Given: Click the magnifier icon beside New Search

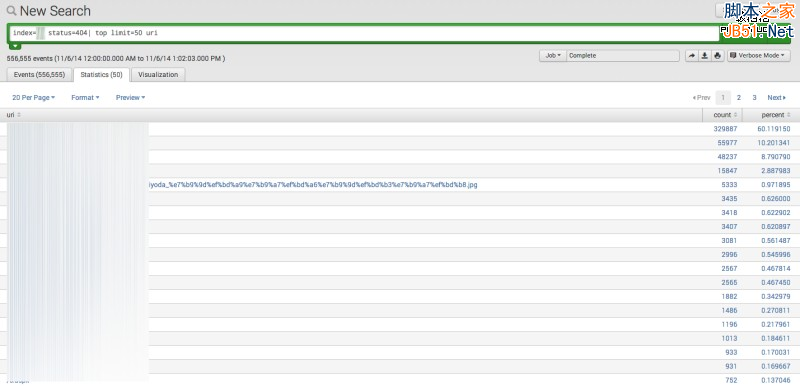Looking at the screenshot, I should point(11,11).
